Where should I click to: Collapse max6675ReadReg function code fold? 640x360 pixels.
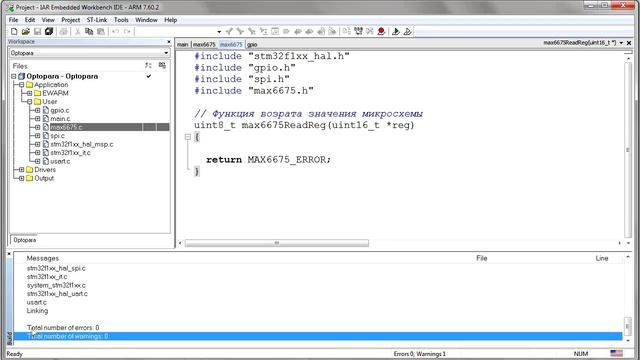(x=188, y=137)
